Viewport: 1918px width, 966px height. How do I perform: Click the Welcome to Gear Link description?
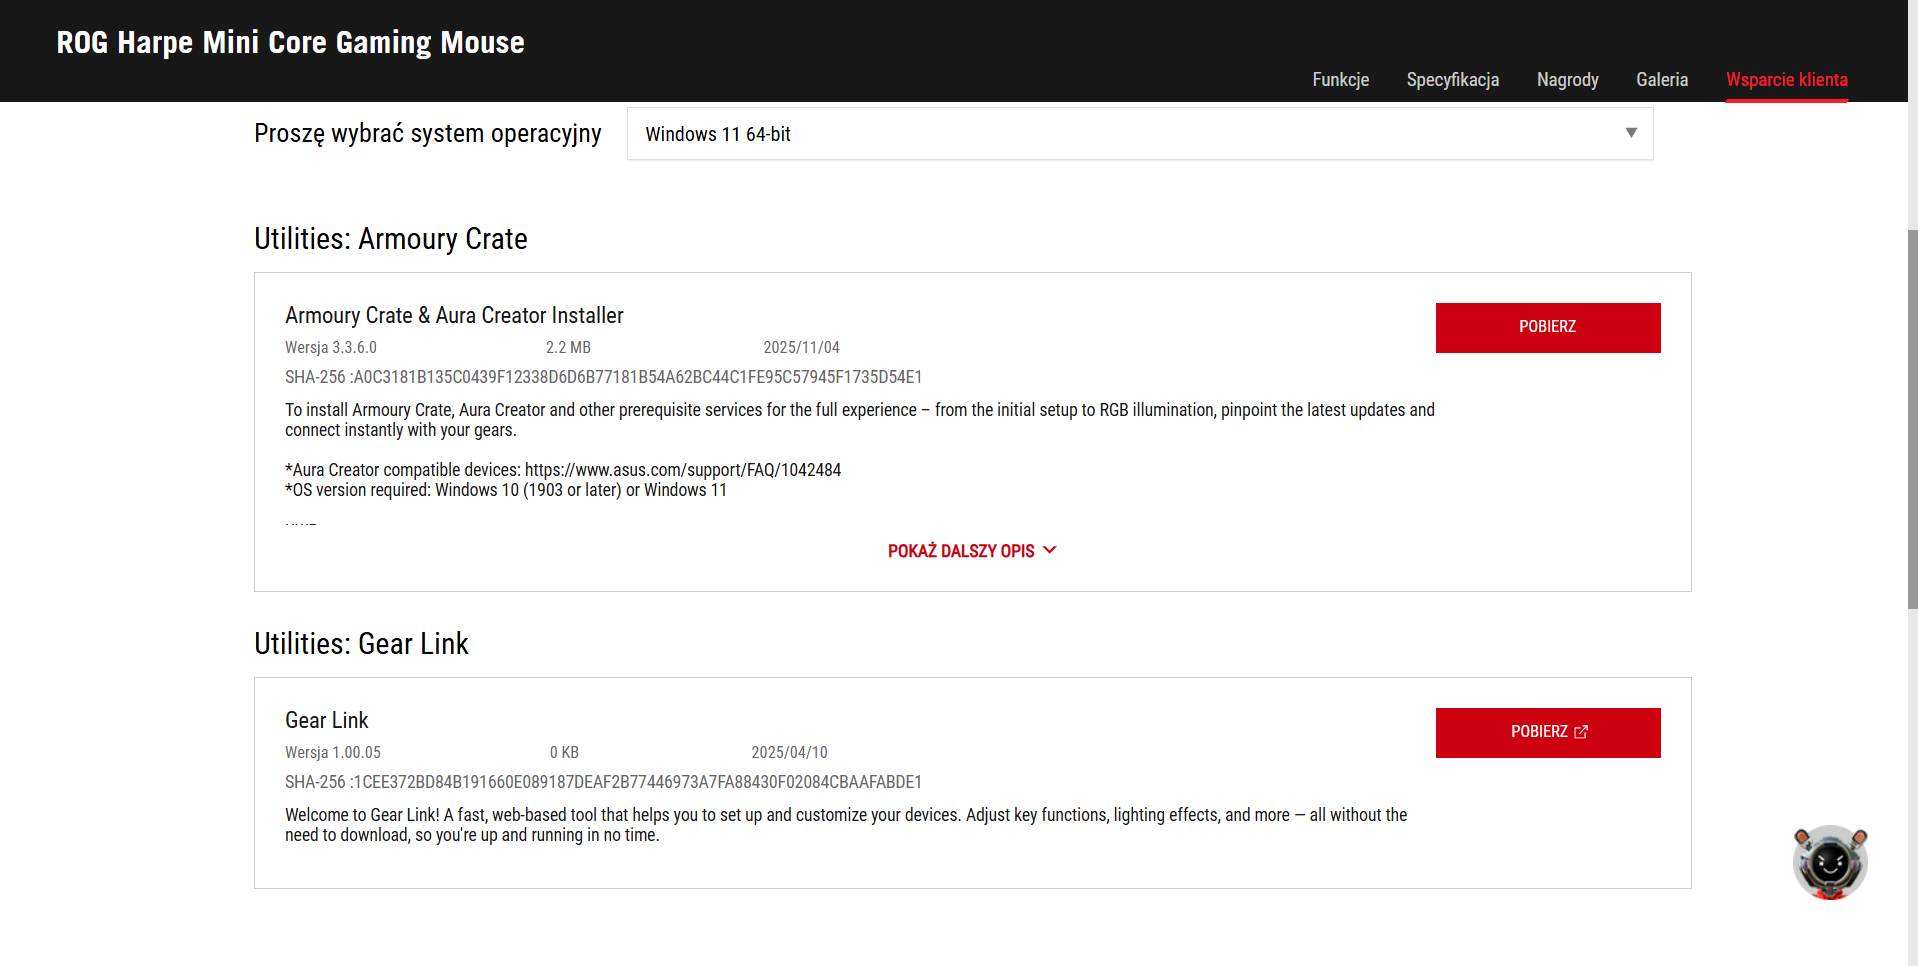(846, 825)
